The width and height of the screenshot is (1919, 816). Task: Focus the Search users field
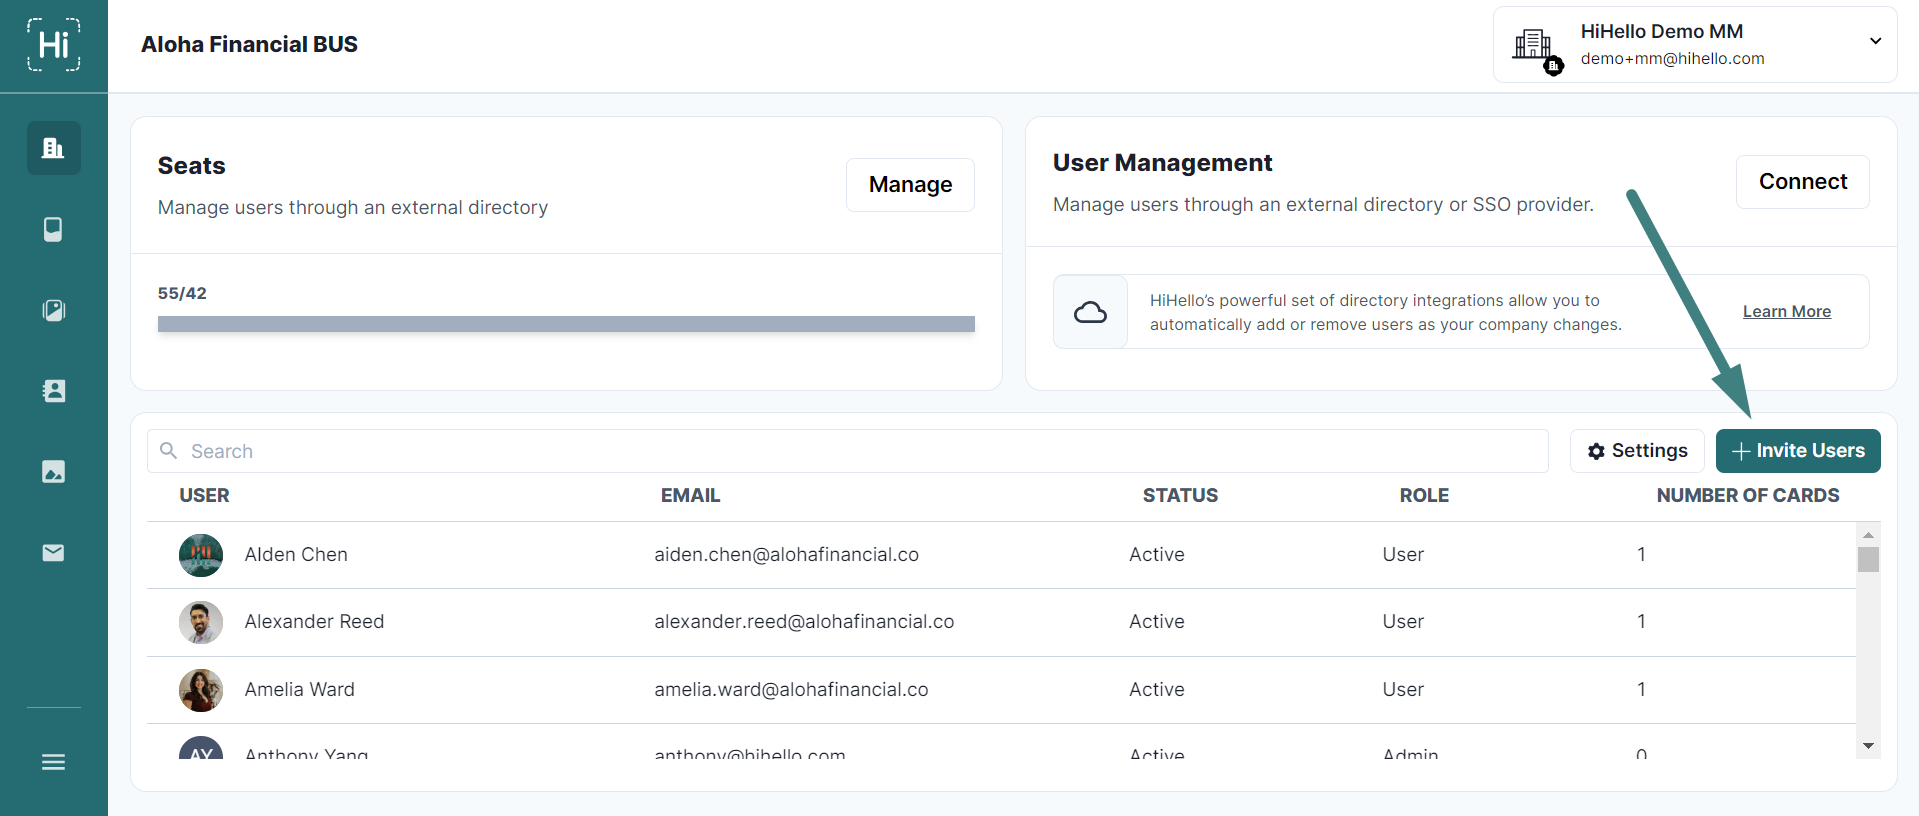point(847,451)
